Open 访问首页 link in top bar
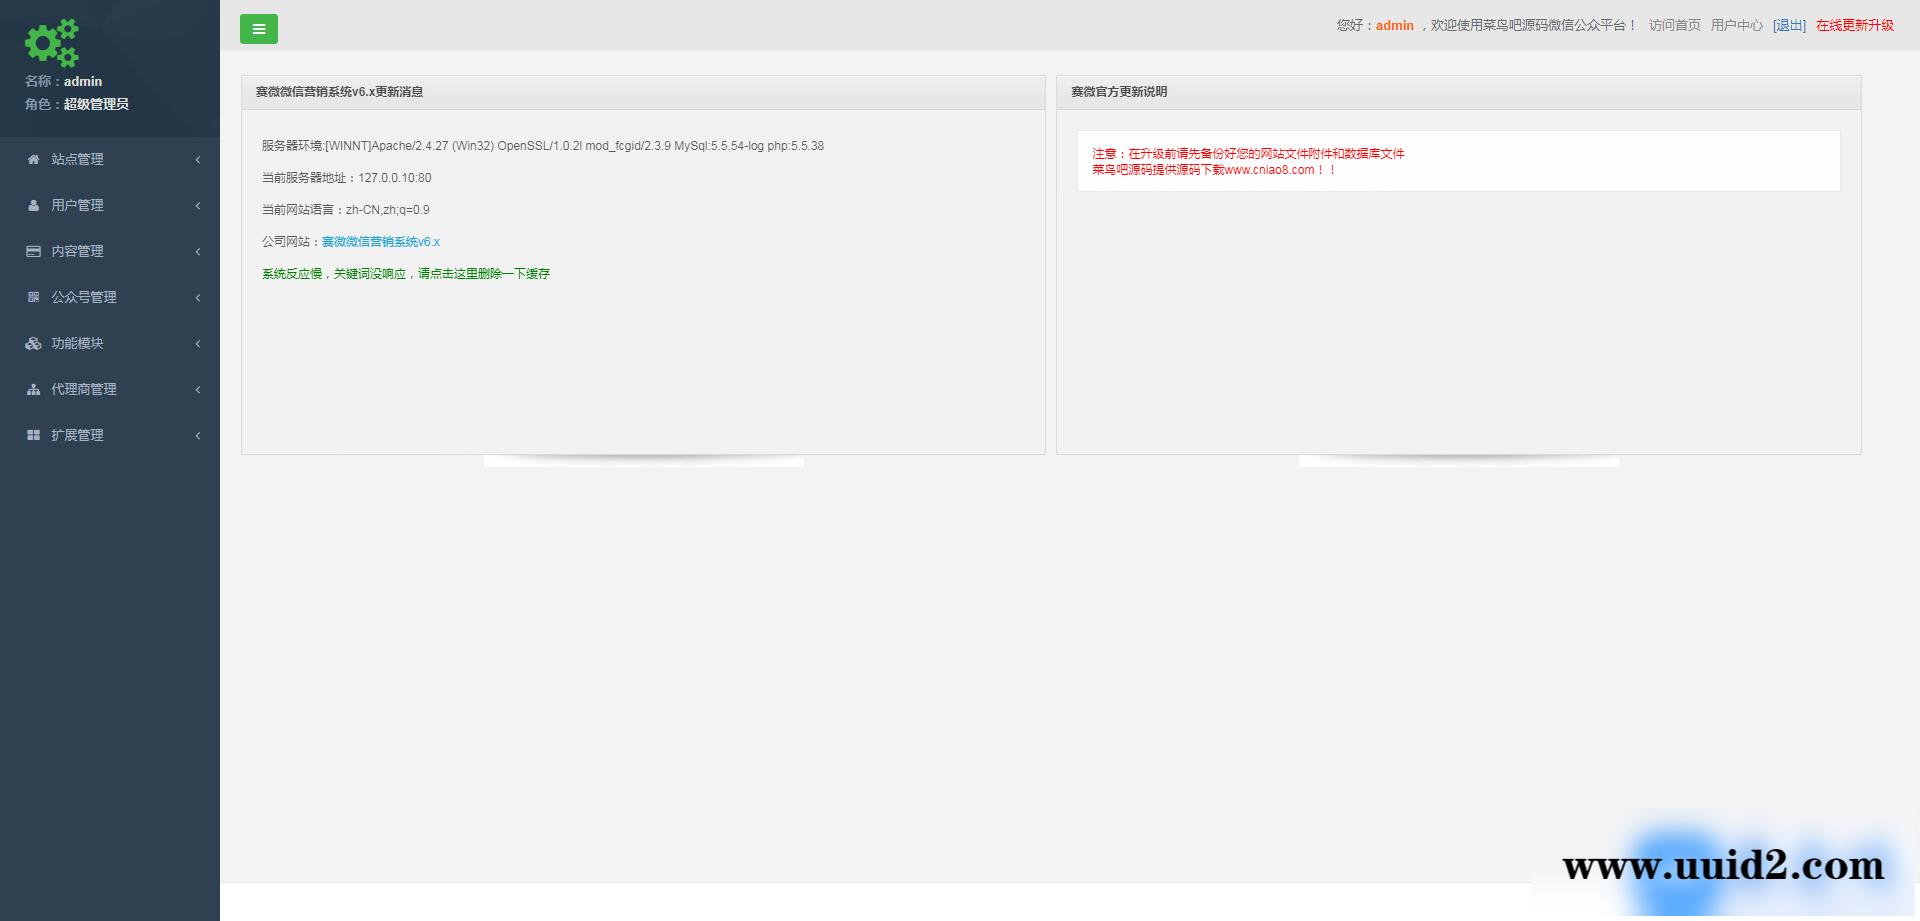 1674,25
